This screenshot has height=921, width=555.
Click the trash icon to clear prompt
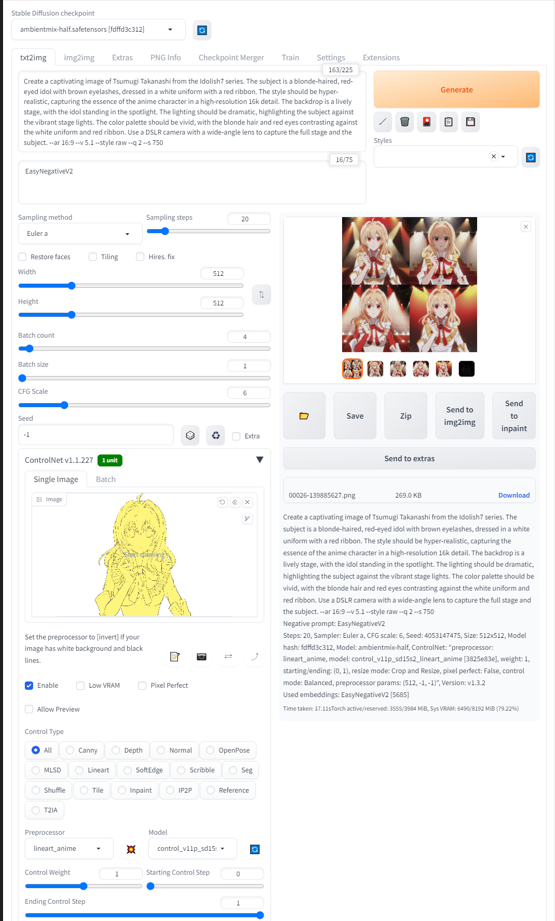coord(405,122)
